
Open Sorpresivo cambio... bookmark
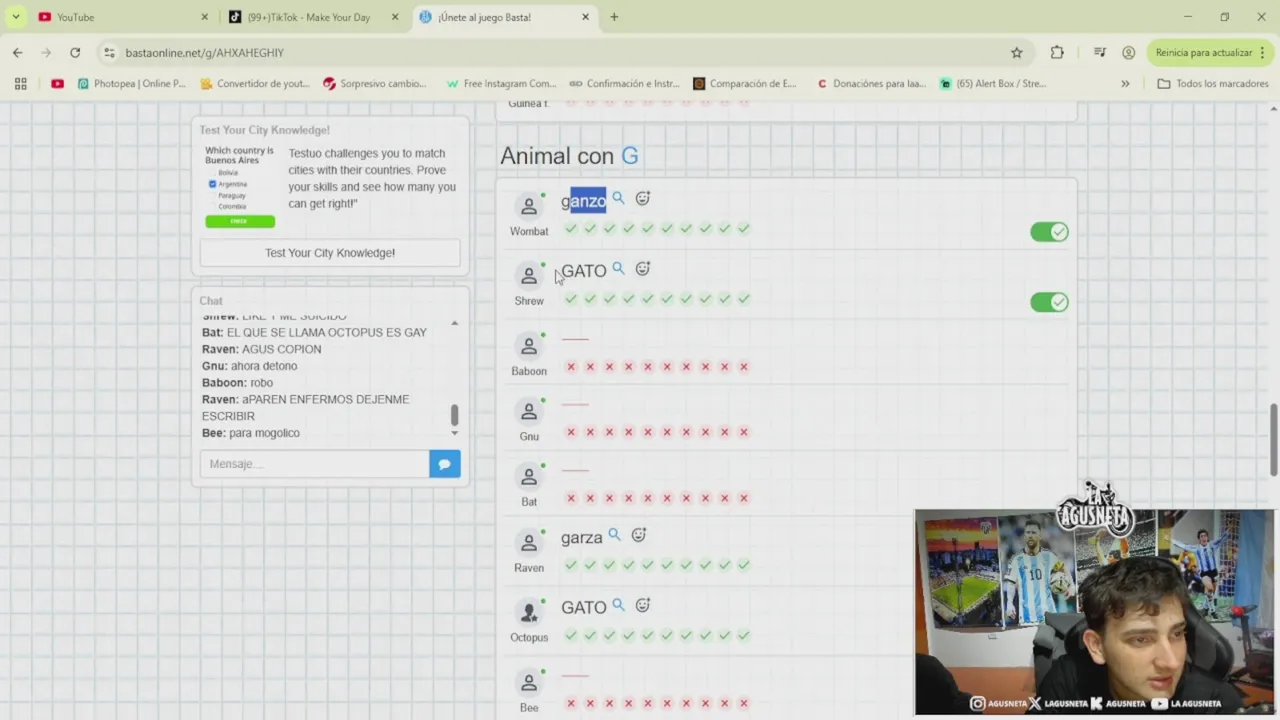(374, 84)
